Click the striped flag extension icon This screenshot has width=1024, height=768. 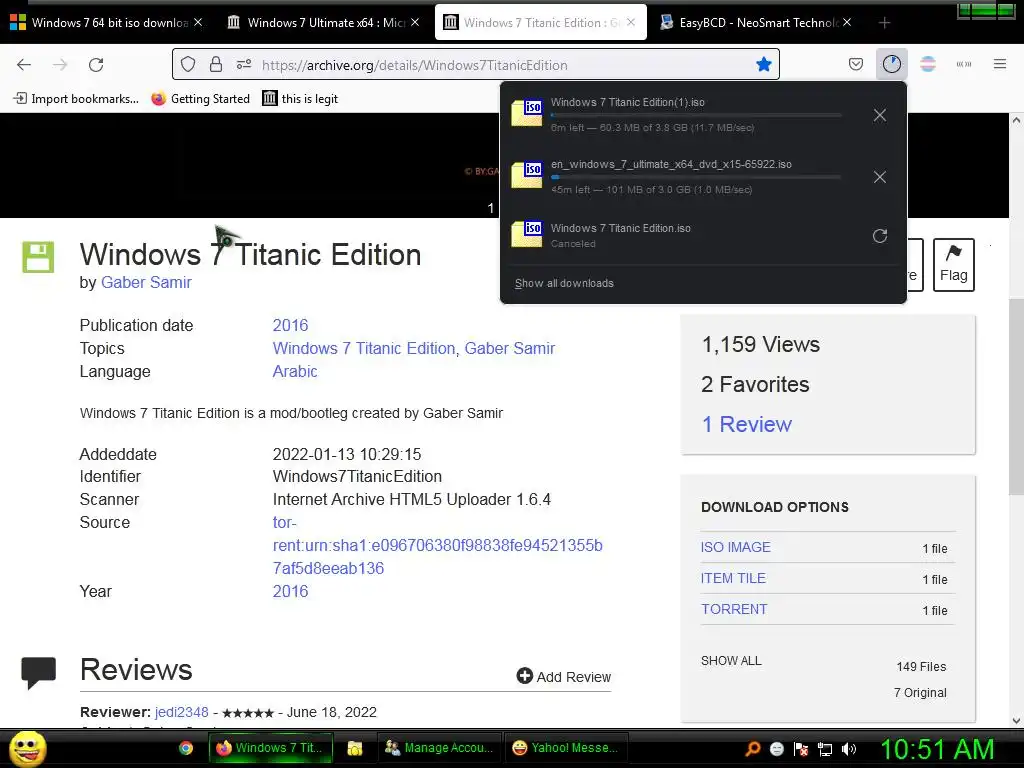[928, 64]
